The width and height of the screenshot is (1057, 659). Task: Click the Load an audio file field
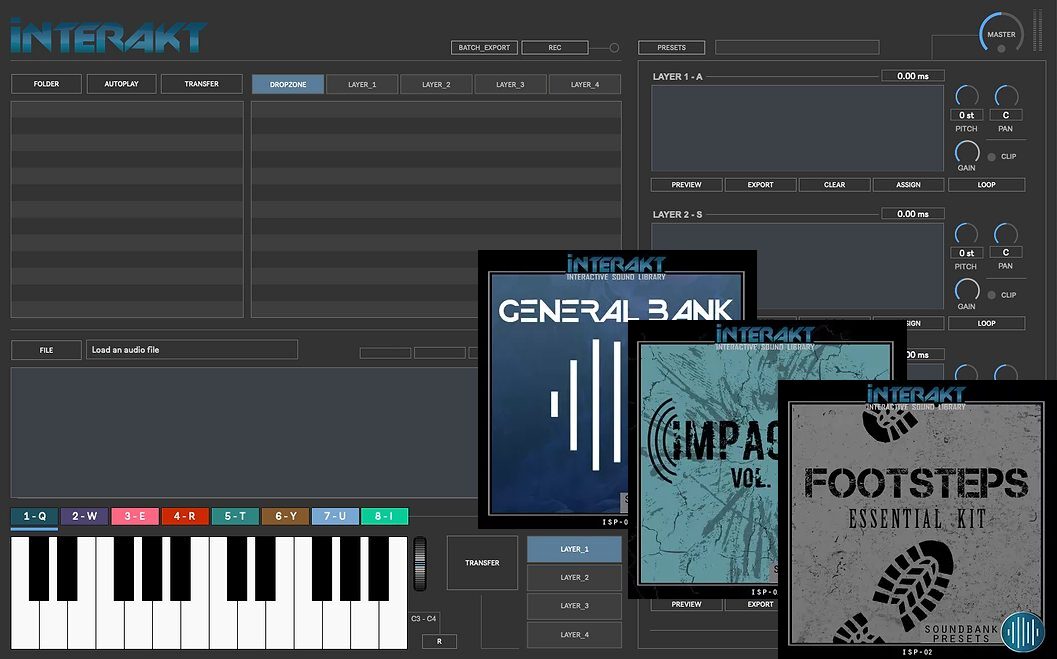click(192, 349)
